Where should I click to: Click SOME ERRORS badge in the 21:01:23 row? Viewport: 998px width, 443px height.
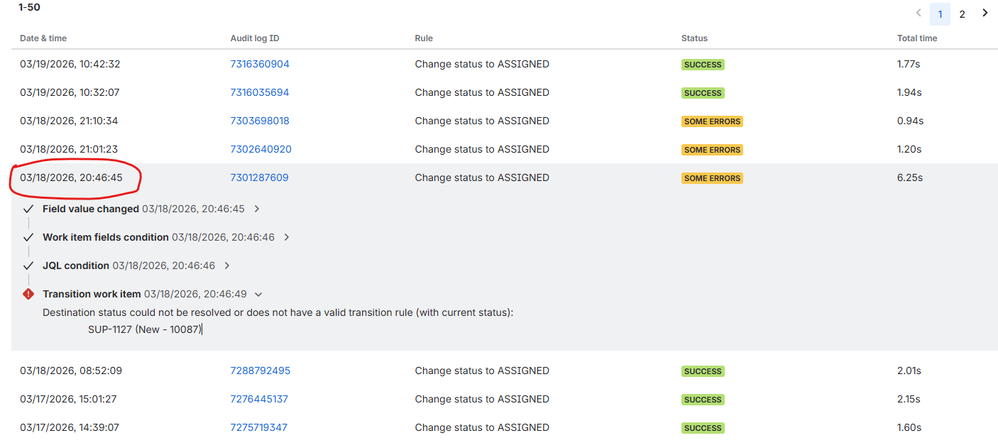point(712,150)
